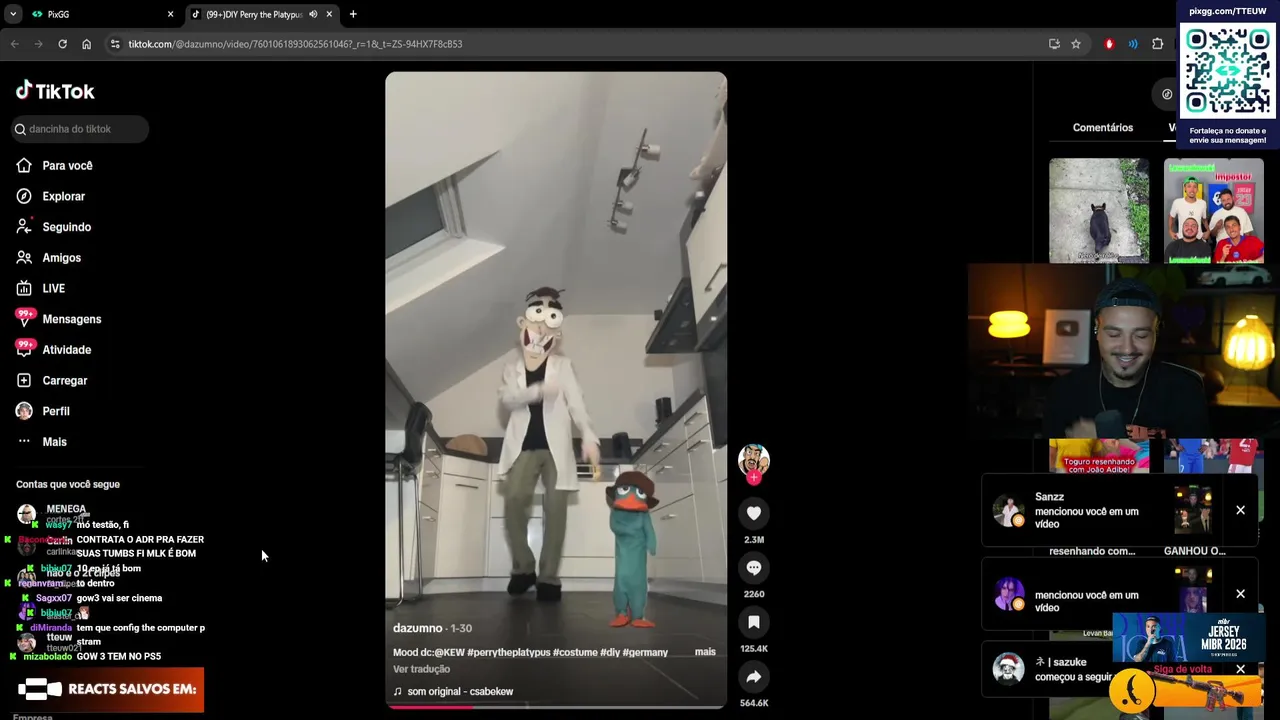Viewport: 1280px width, 720px height.
Task: Open som original - csabekew sound
Action: (453, 691)
